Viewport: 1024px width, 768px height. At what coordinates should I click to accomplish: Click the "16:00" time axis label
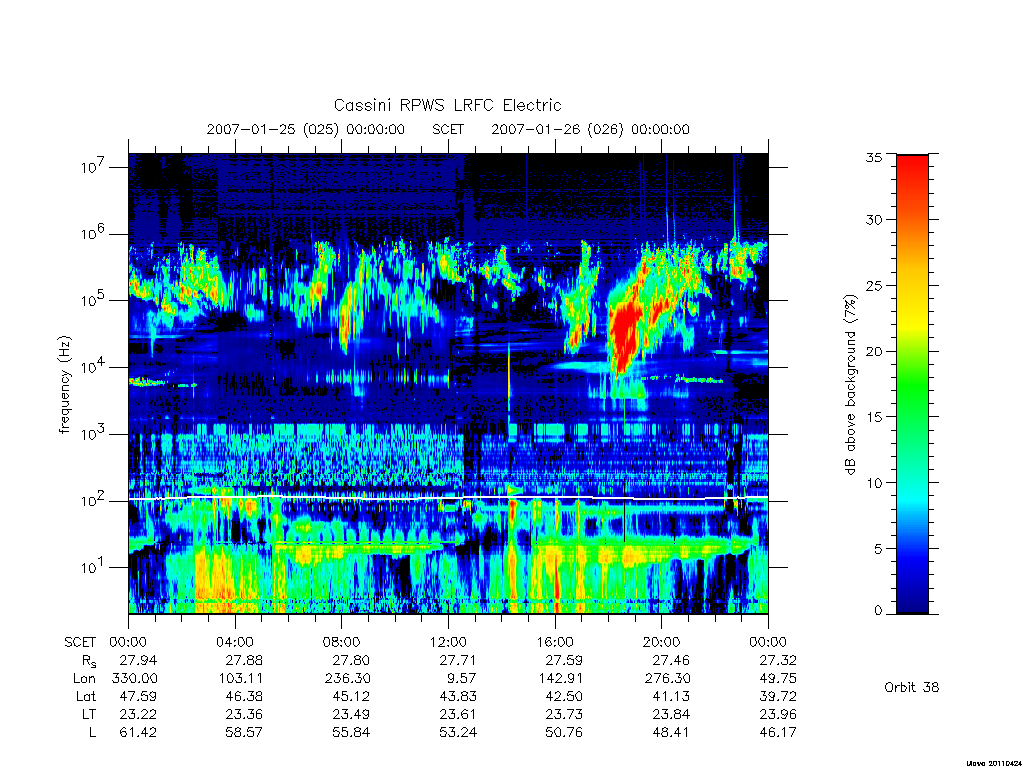tap(554, 642)
